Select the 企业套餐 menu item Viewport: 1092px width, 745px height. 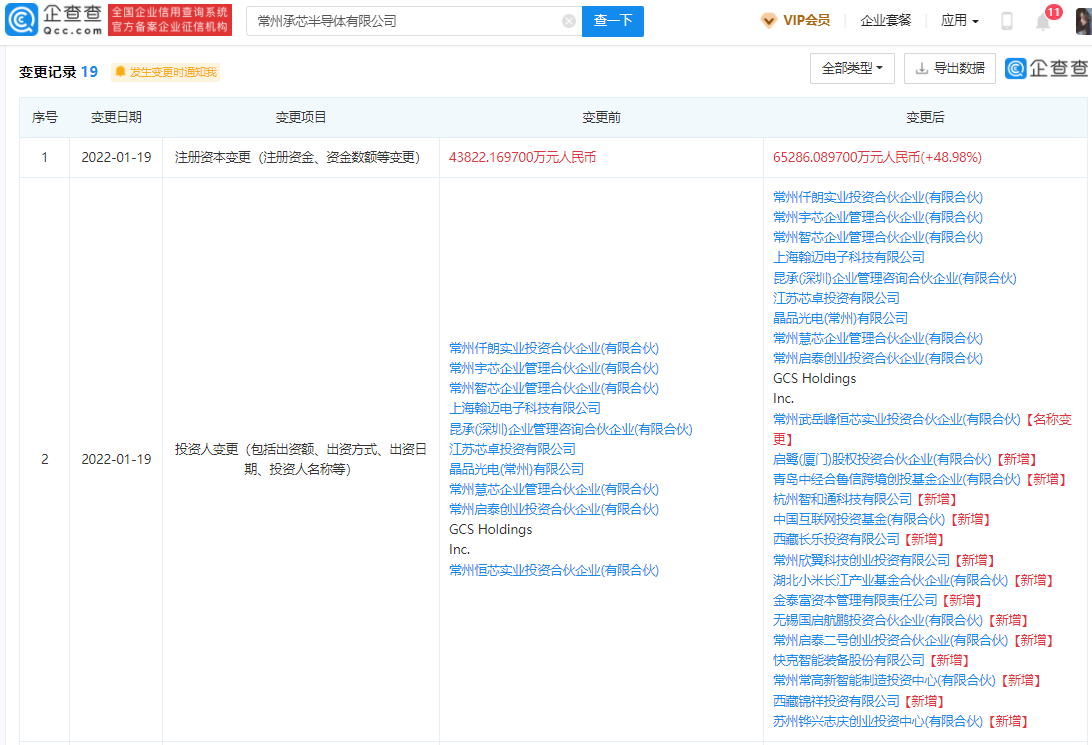click(x=884, y=20)
